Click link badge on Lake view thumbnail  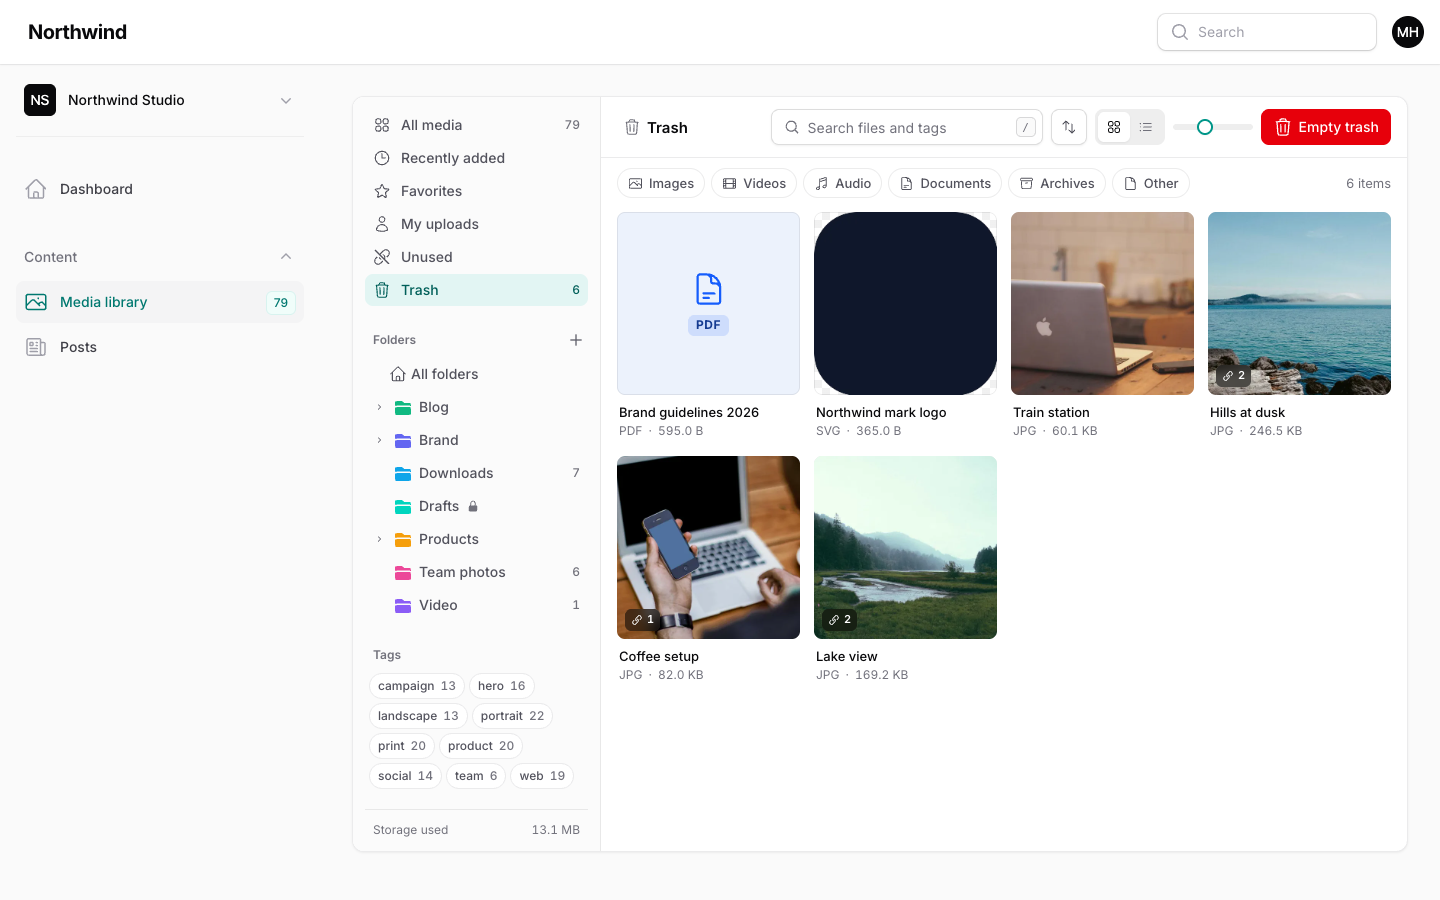pos(840,620)
